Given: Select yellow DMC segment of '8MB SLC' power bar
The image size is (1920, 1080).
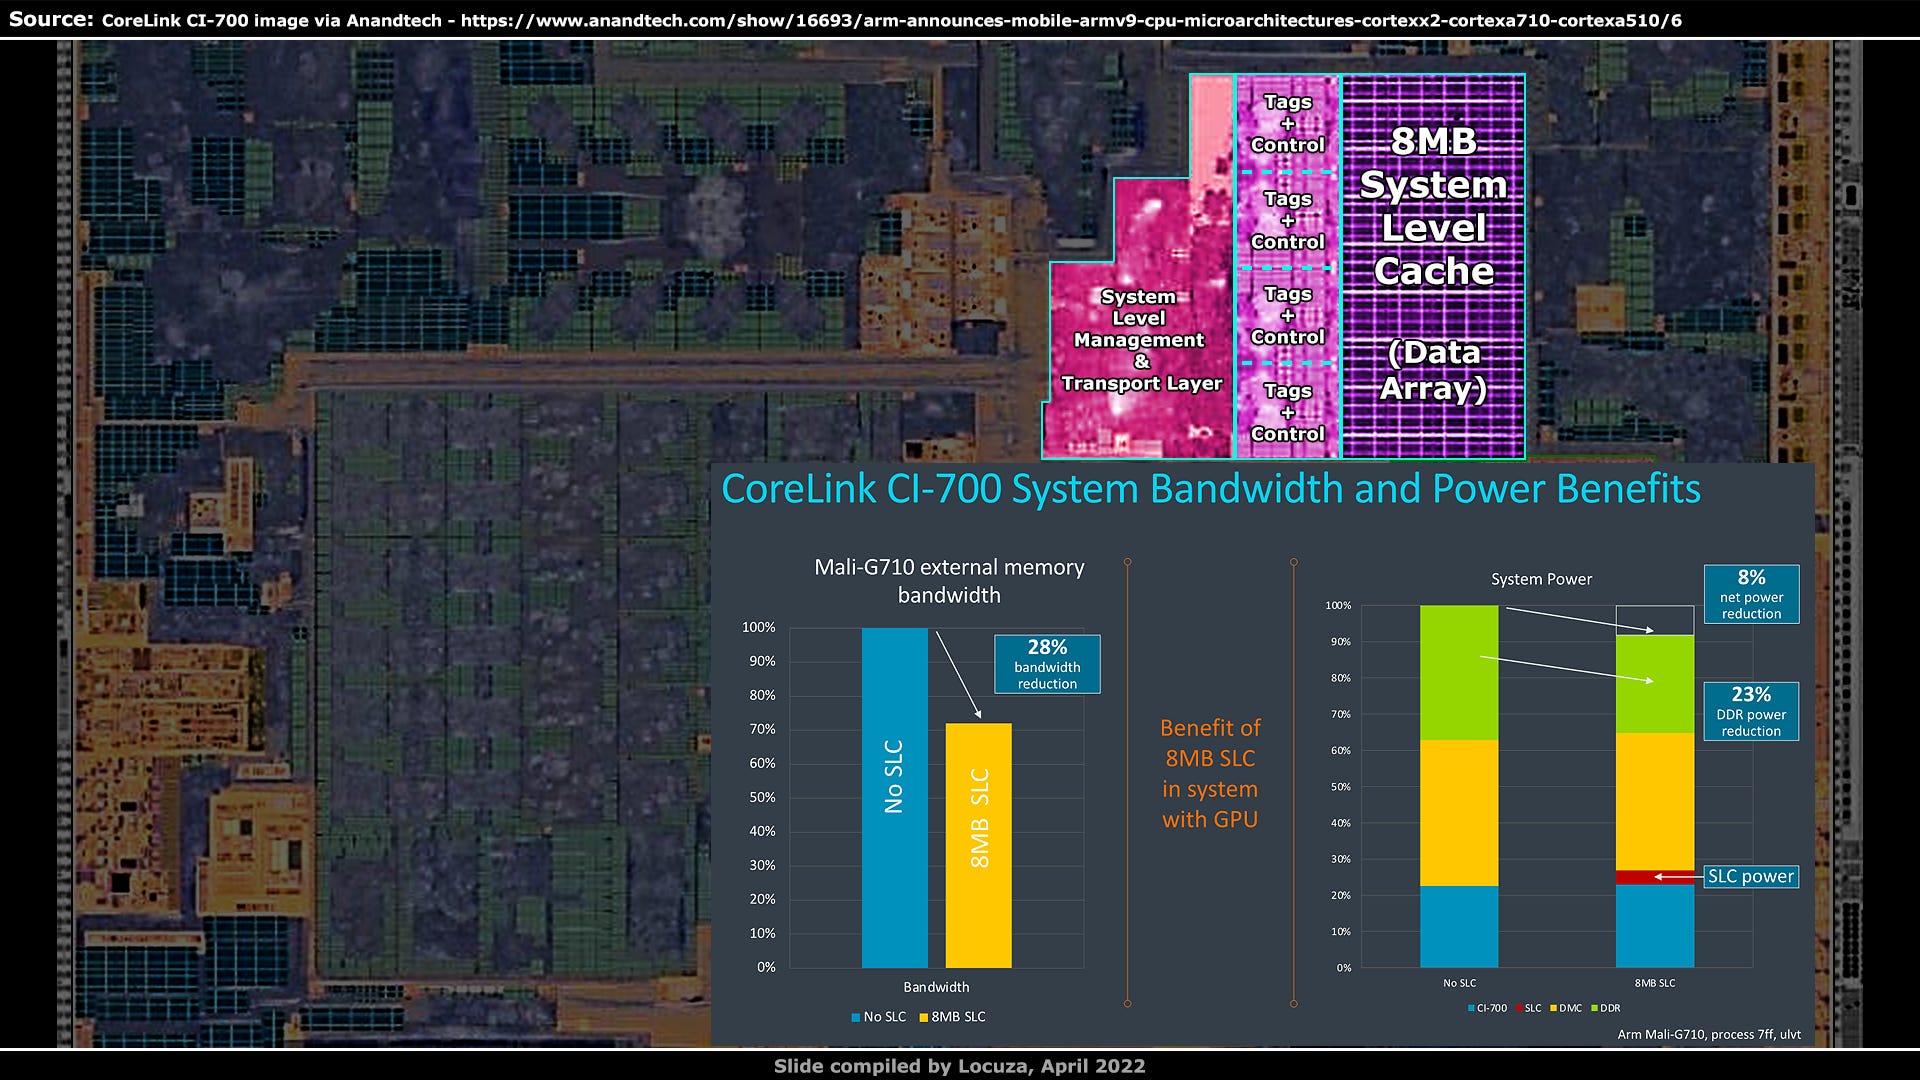Looking at the screenshot, I should coord(1655,801).
